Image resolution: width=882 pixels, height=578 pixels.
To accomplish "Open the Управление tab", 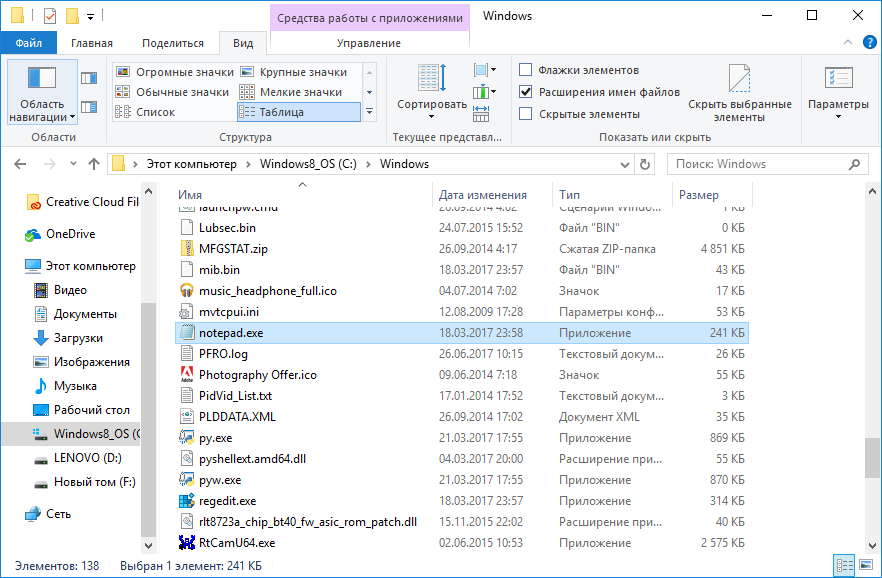I will click(369, 43).
